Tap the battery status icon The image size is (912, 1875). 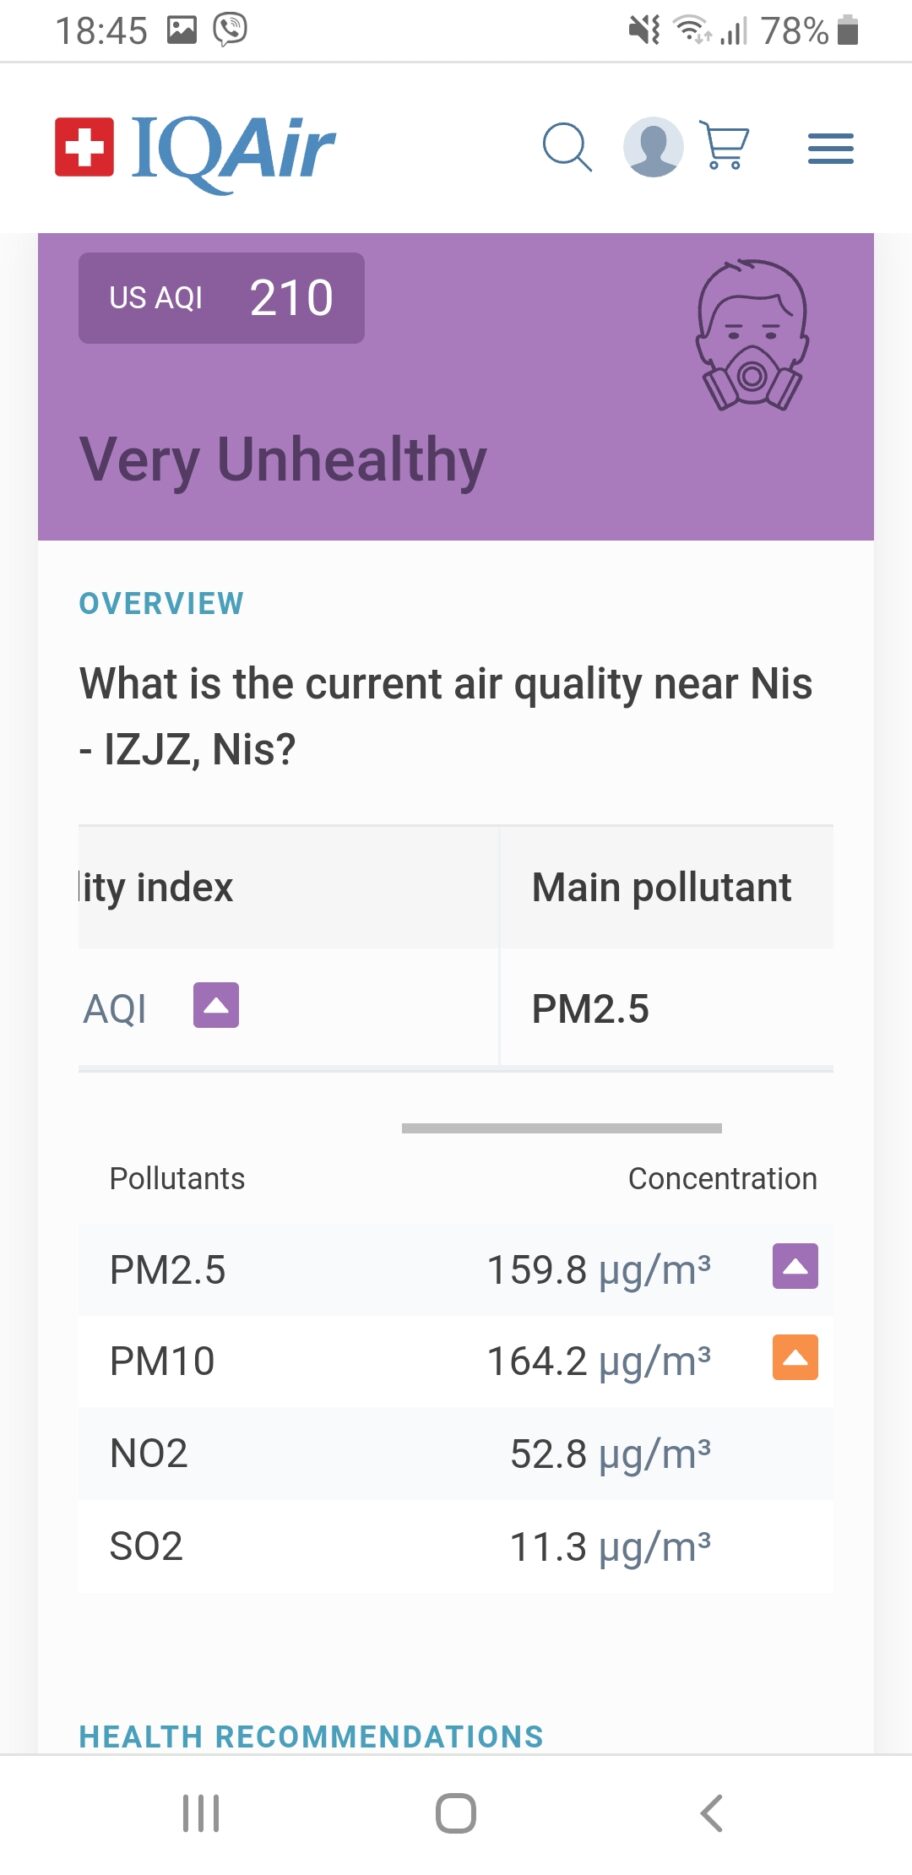(x=848, y=31)
